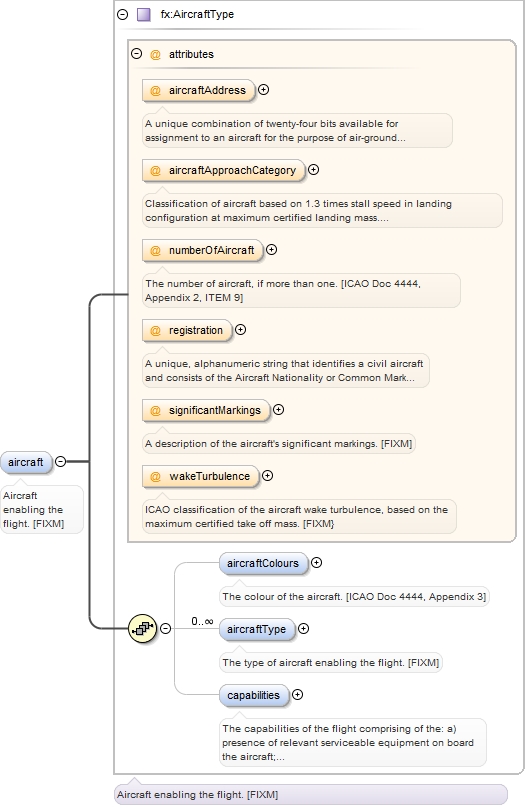Expand numberOfAircraft details
526x808 pixels.
tap(272, 249)
